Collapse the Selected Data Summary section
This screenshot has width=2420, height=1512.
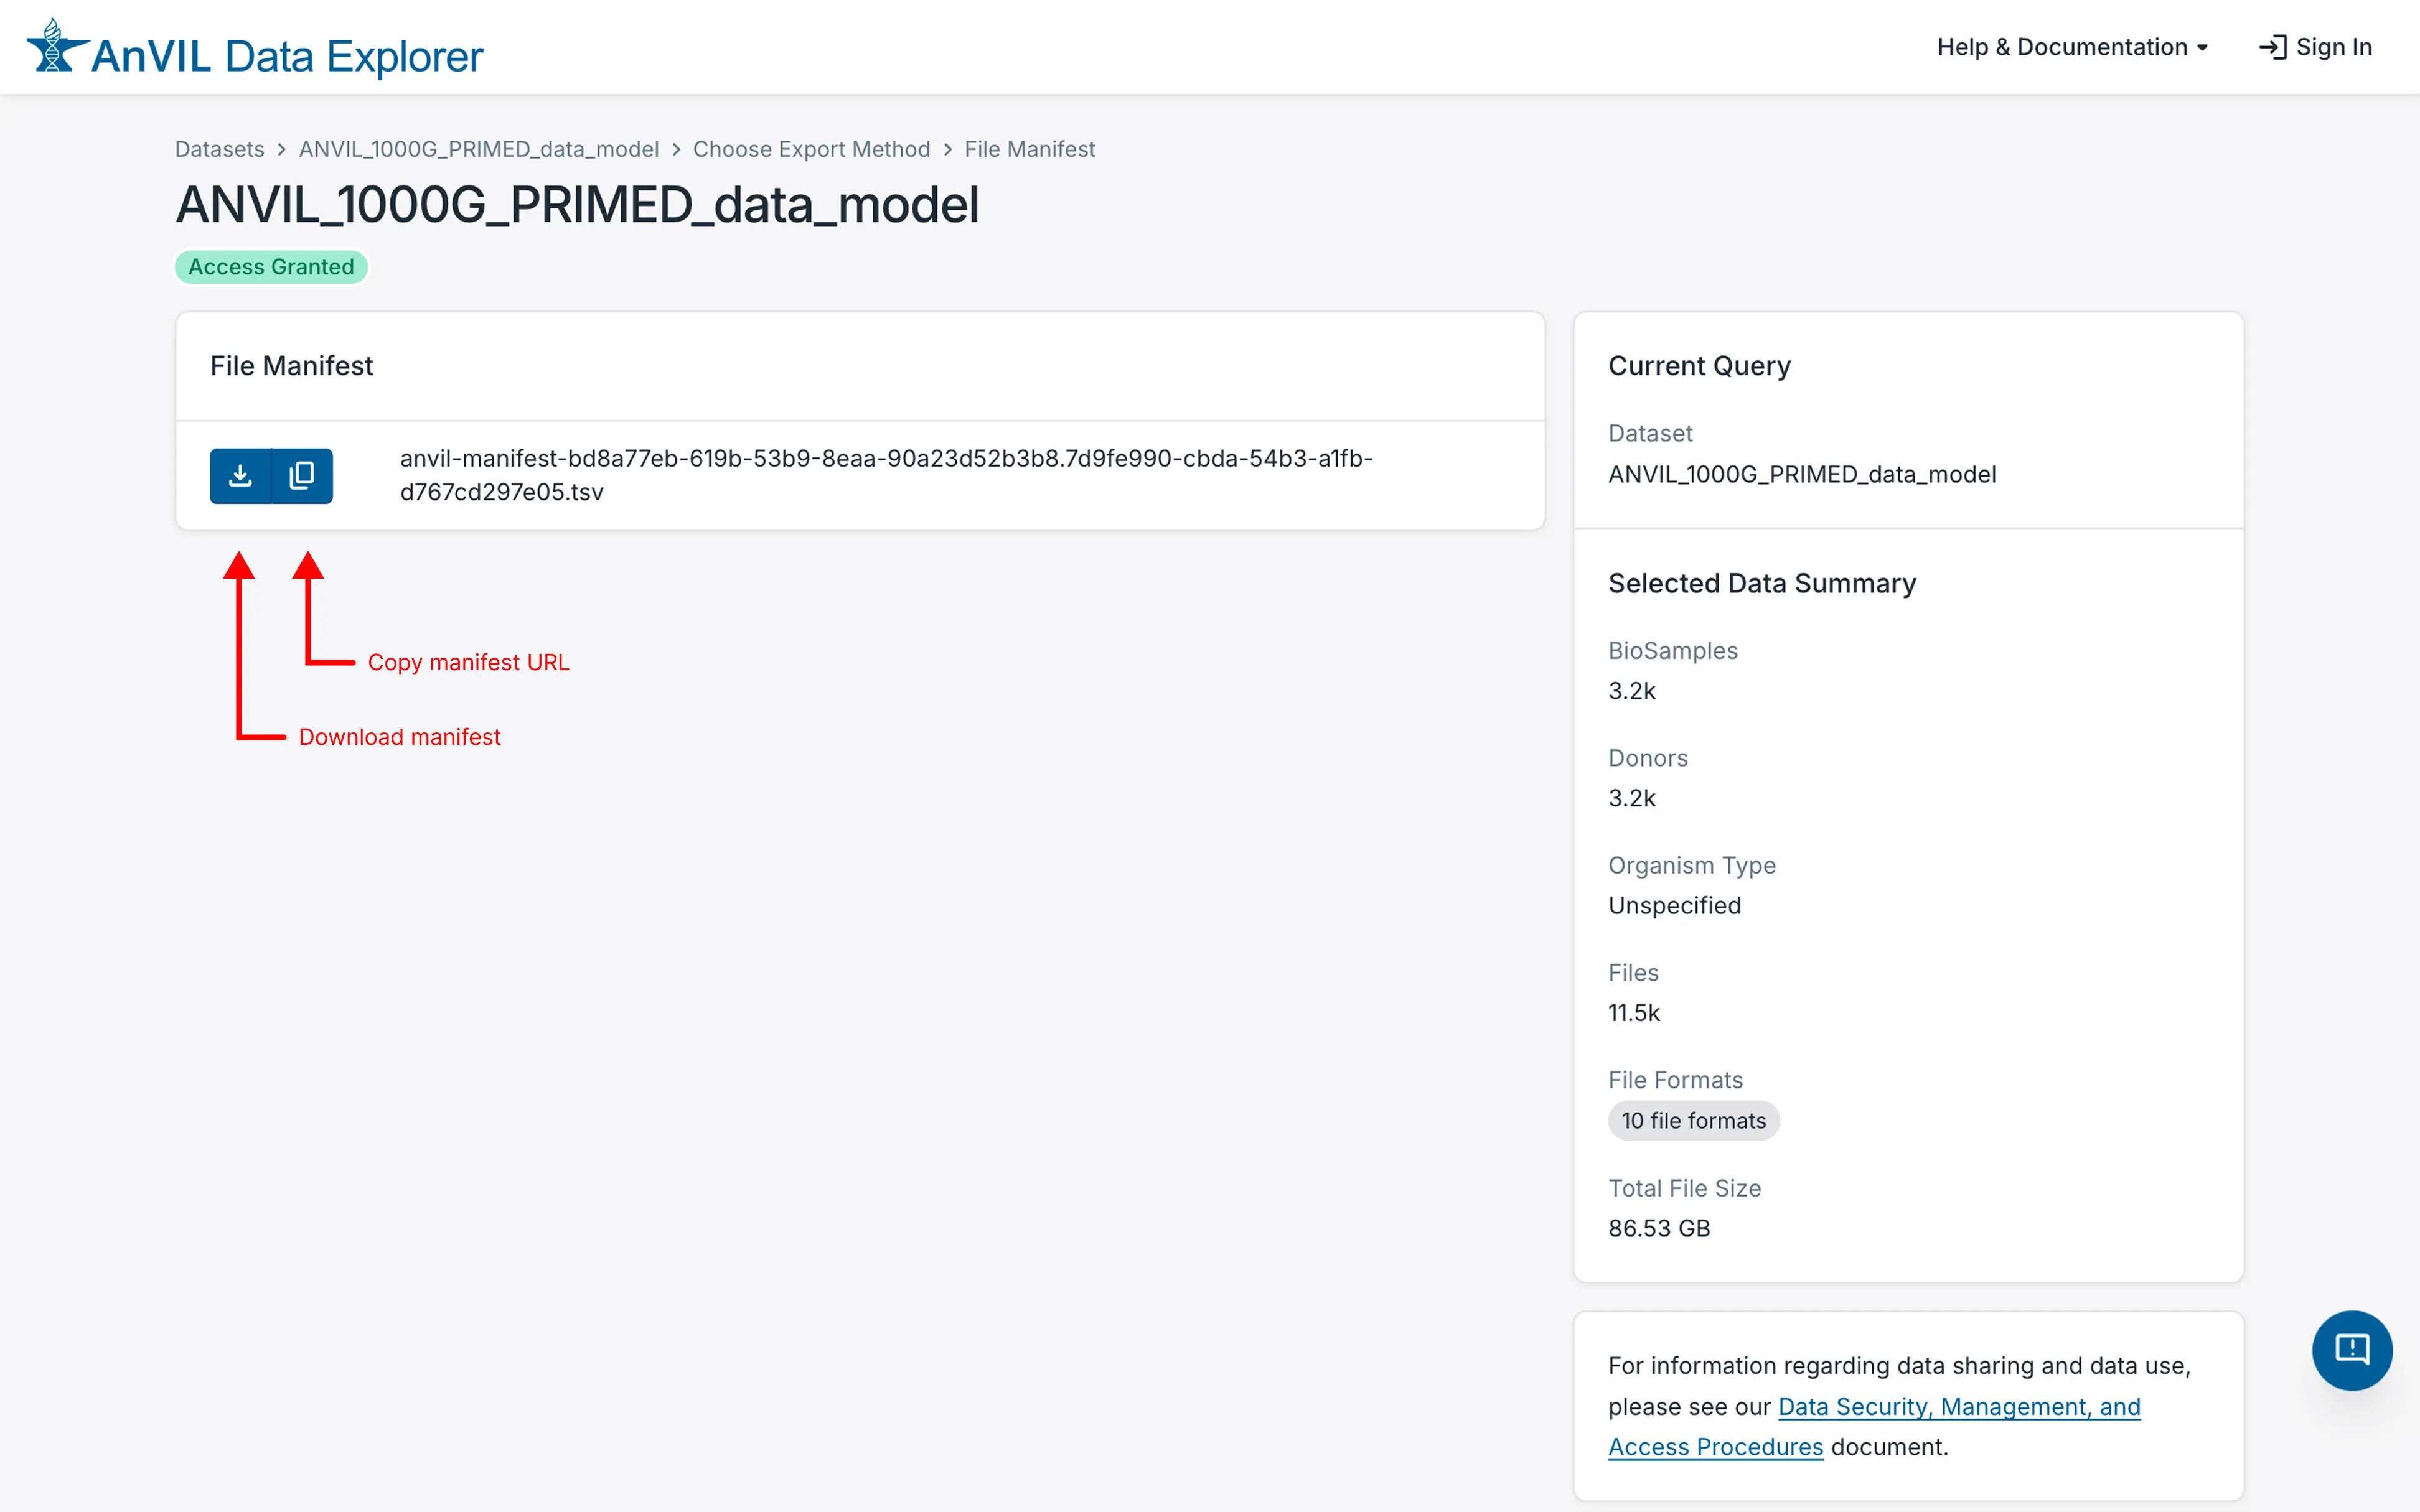tap(1762, 583)
